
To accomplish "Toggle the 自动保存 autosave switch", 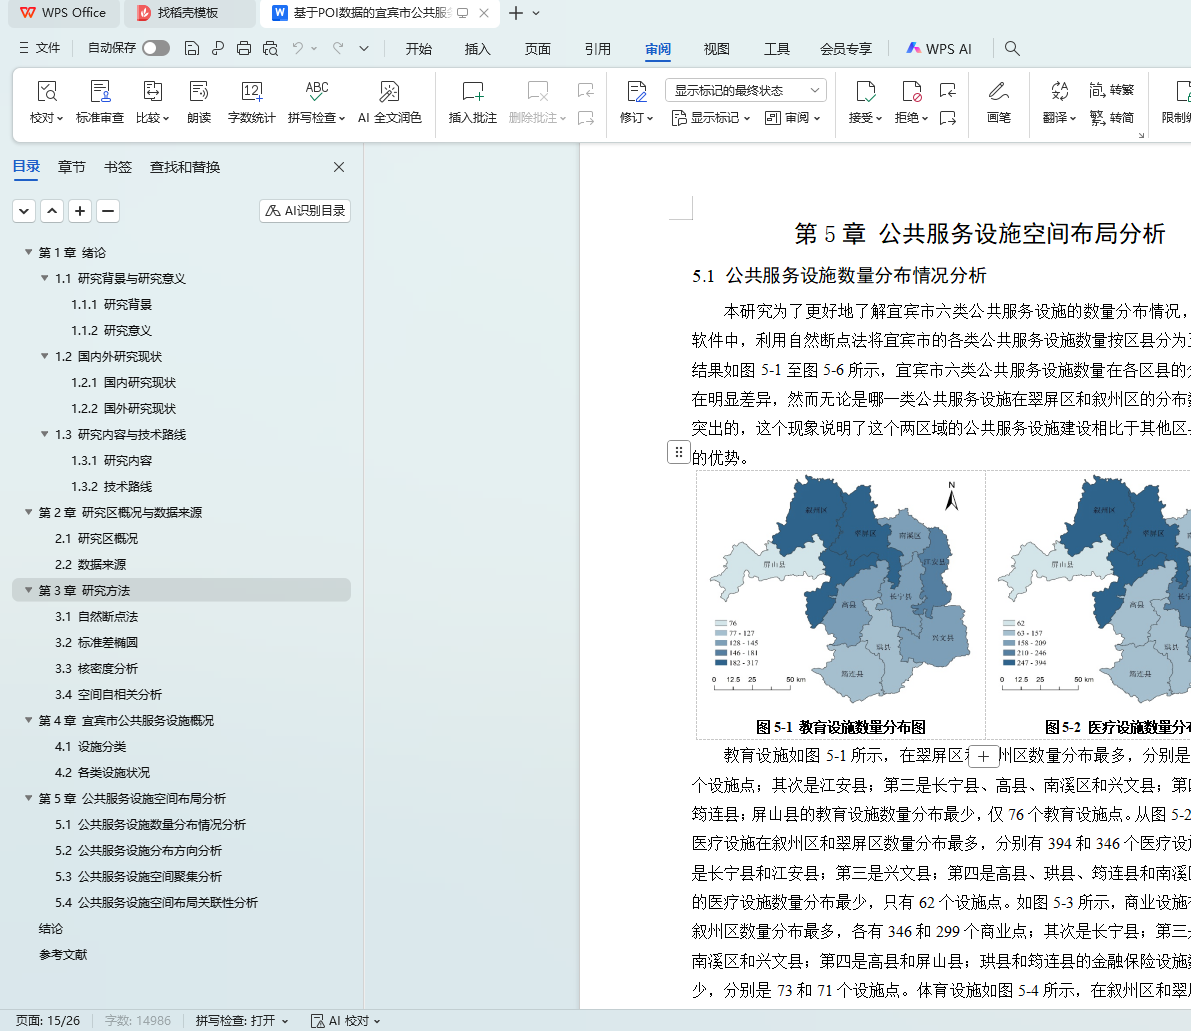I will click(x=155, y=48).
